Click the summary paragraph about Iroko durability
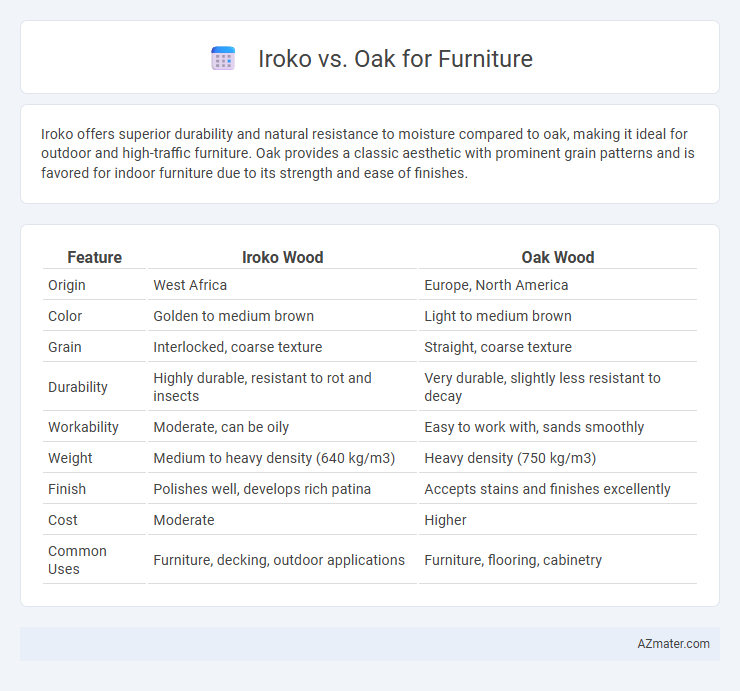 pyautogui.click(x=368, y=153)
